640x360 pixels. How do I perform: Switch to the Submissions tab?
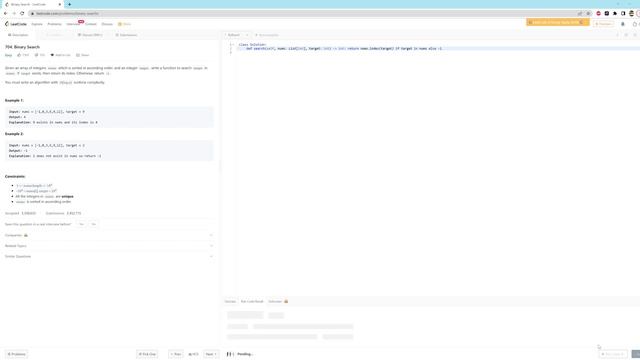point(126,35)
